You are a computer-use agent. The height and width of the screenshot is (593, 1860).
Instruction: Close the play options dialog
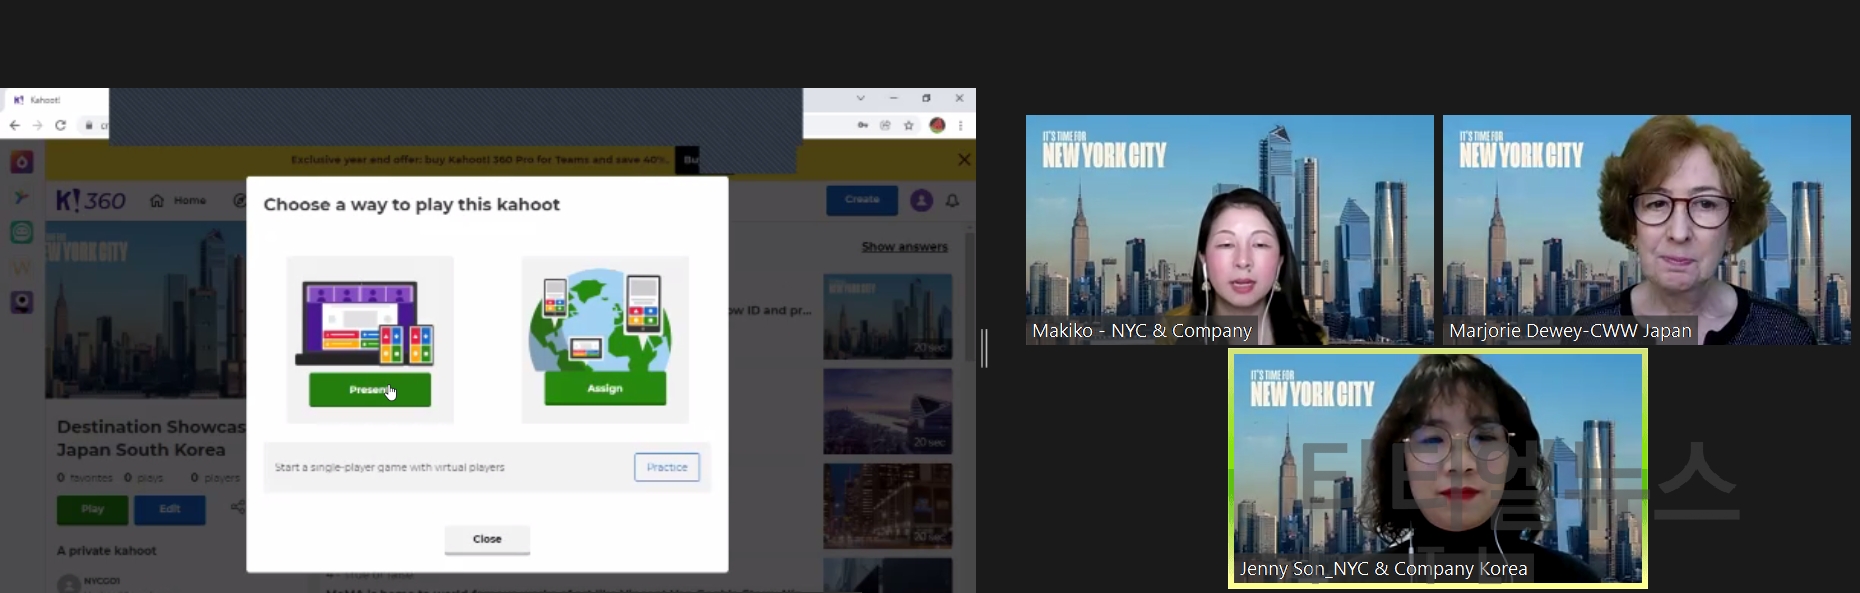point(487,539)
